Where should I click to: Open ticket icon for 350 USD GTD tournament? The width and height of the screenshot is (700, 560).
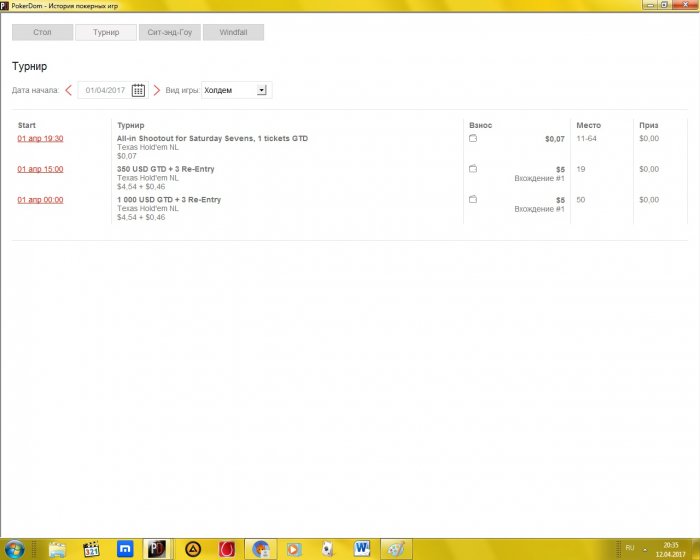pyautogui.click(x=473, y=169)
